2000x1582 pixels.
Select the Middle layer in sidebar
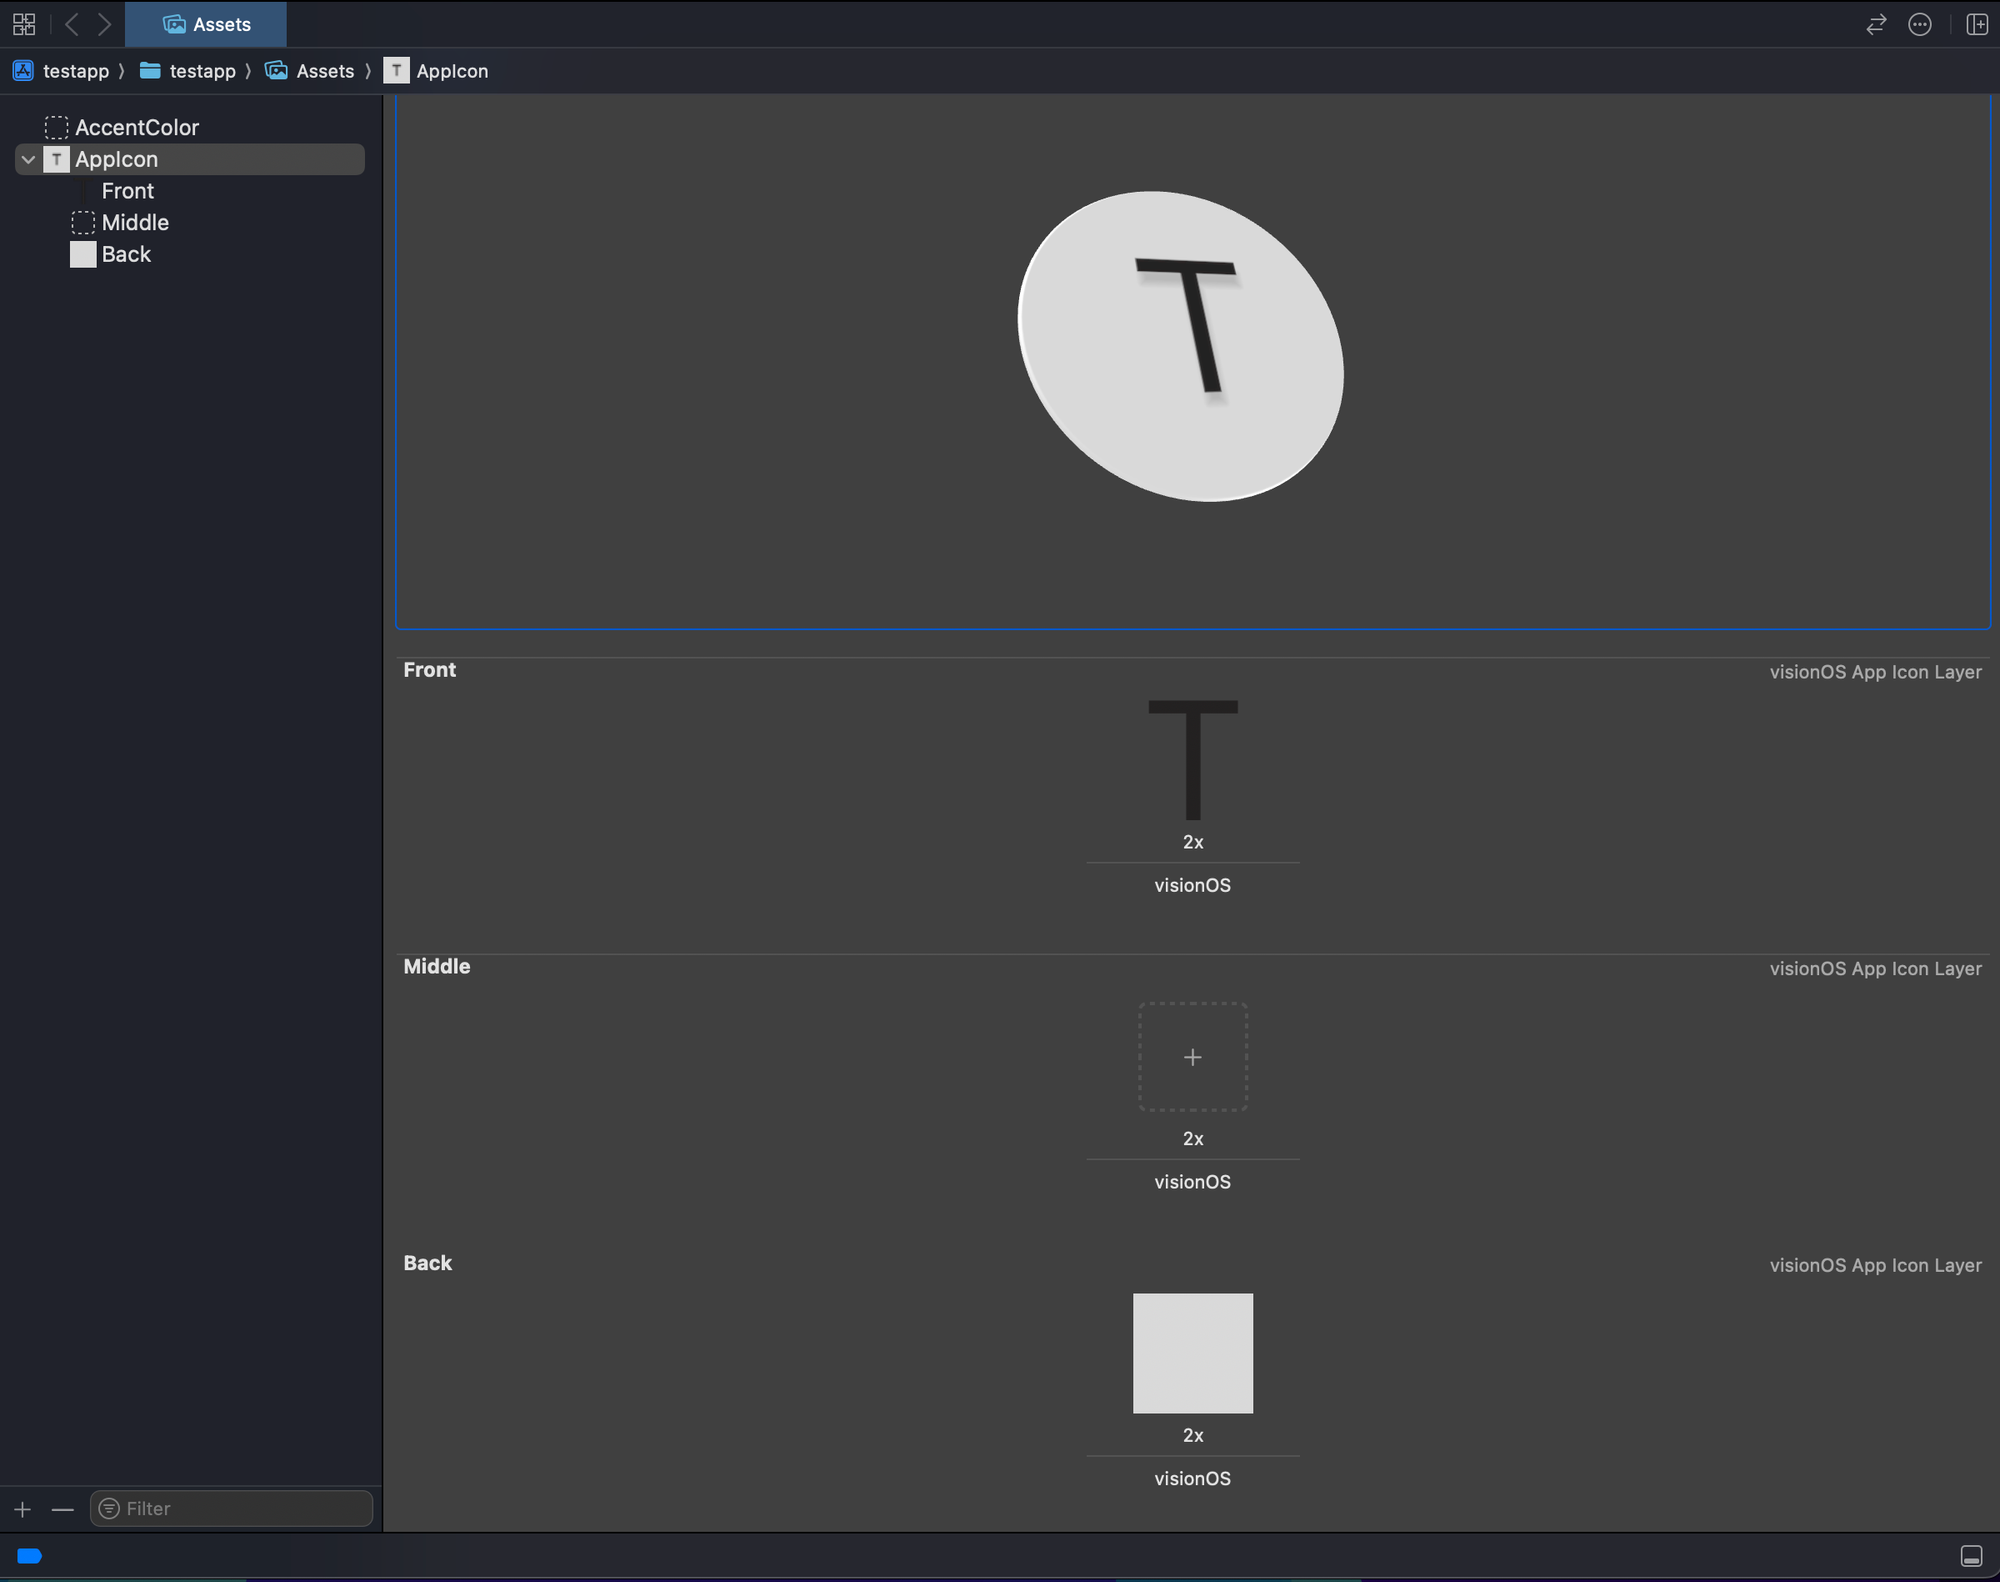click(135, 223)
